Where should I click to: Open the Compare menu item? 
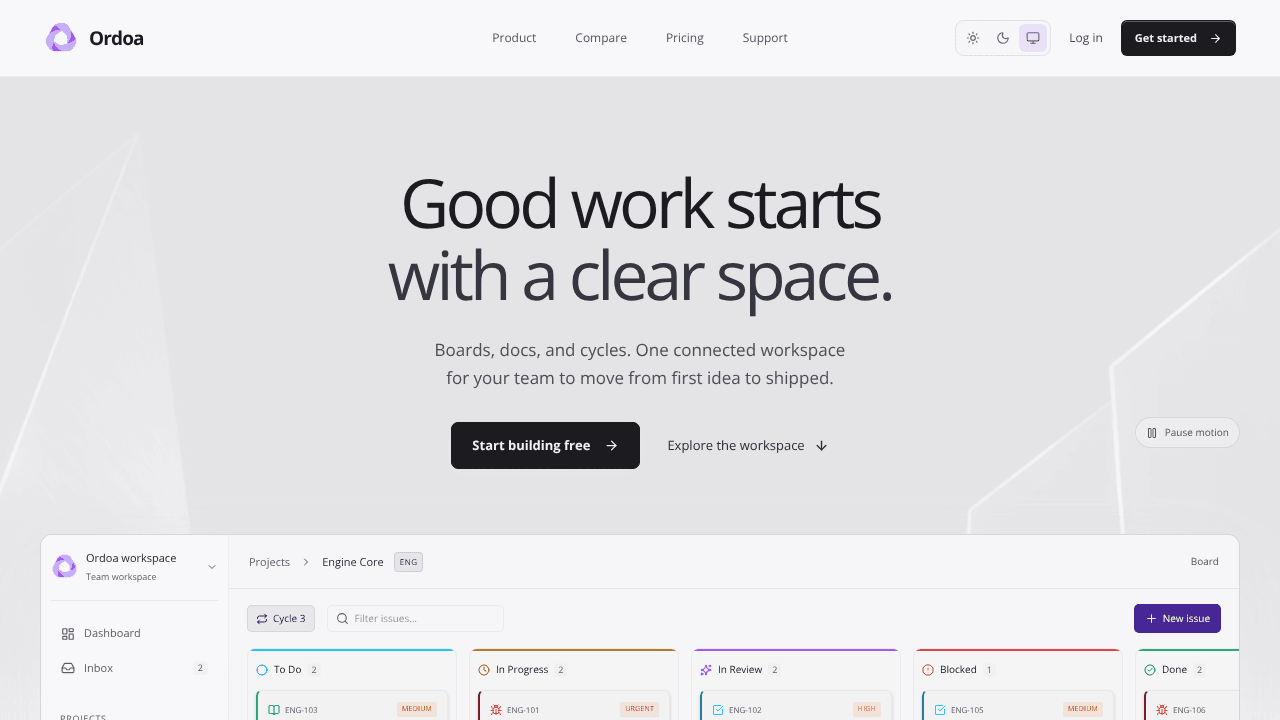(601, 38)
